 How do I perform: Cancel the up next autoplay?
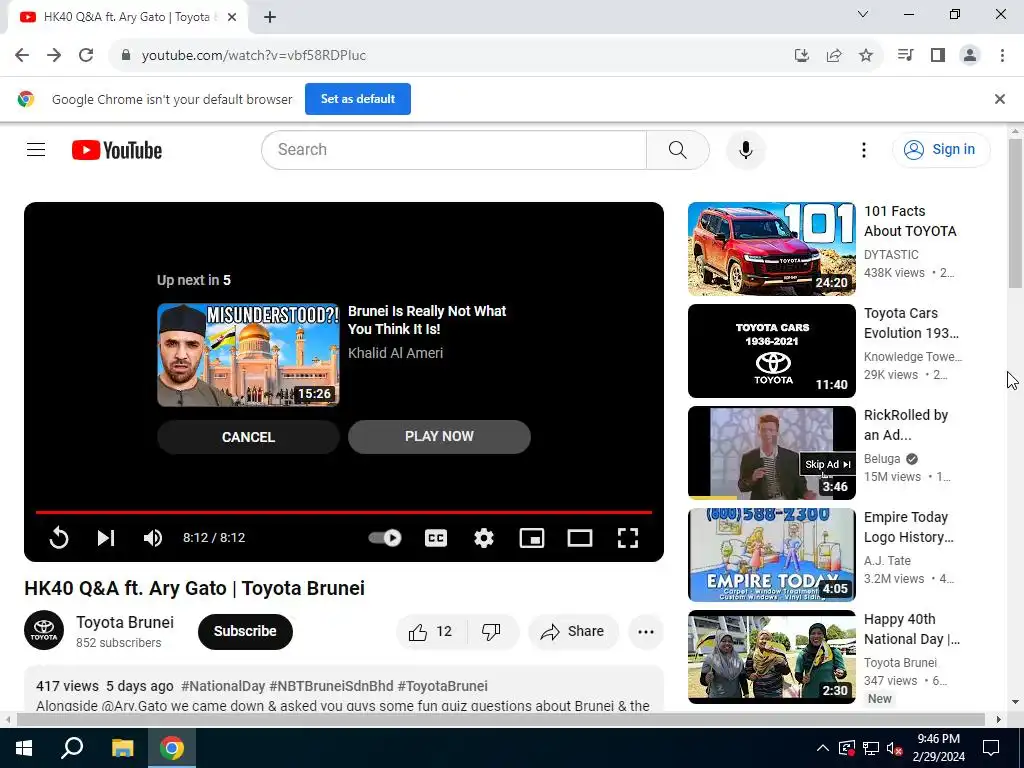point(248,437)
